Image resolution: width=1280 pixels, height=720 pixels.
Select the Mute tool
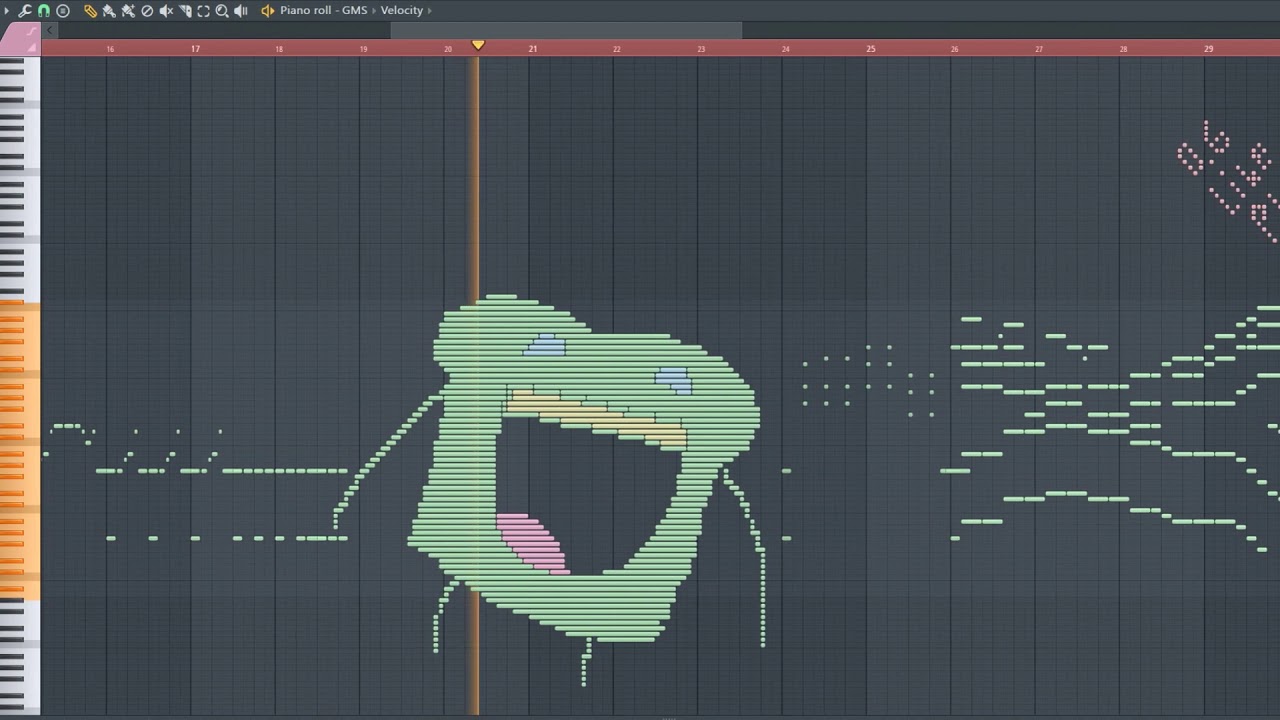click(166, 11)
